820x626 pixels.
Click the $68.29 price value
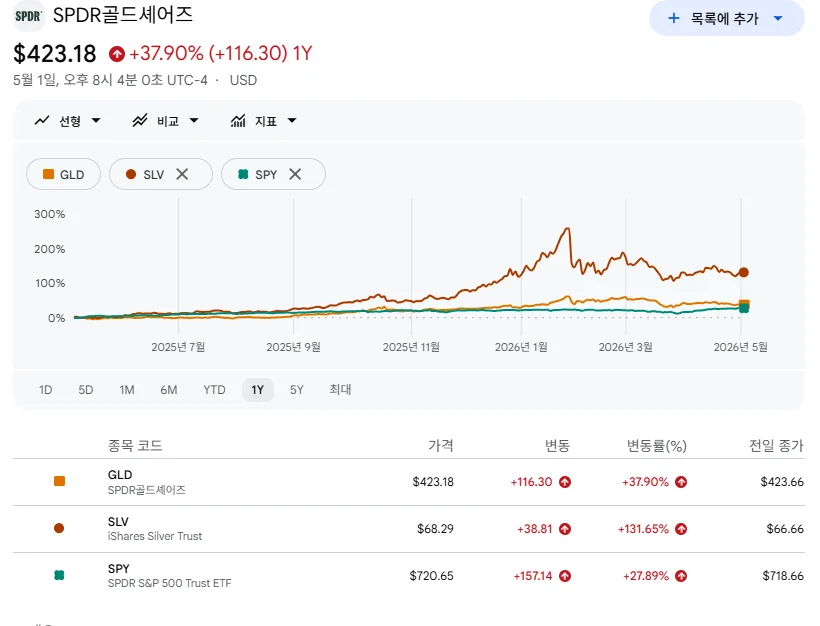tap(435, 529)
